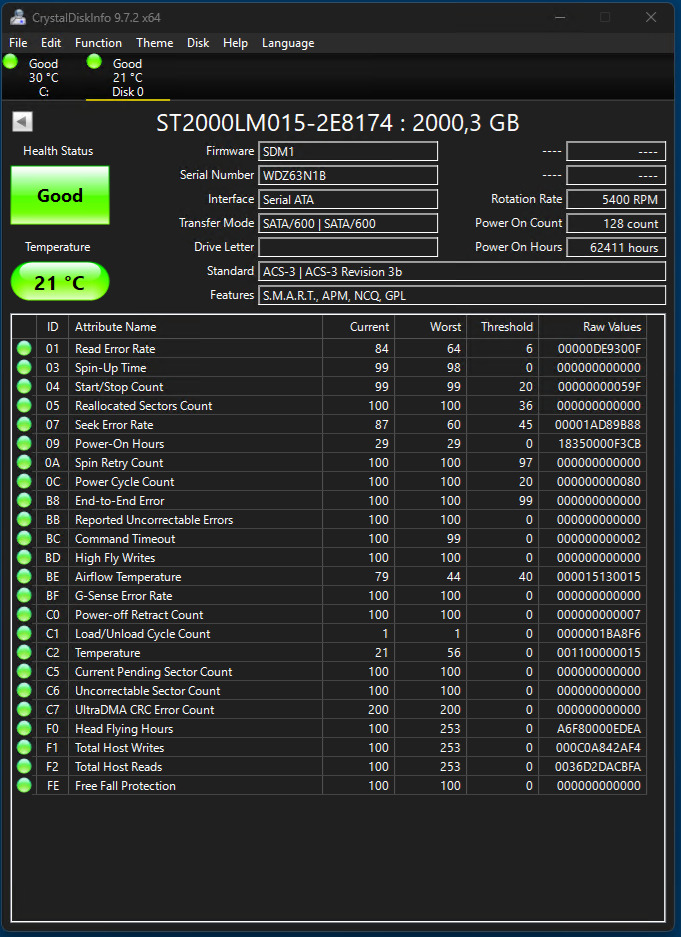Click the status orb of Reallocated Sectors Count row
Screen dimensions: 681x937
tap(24, 406)
